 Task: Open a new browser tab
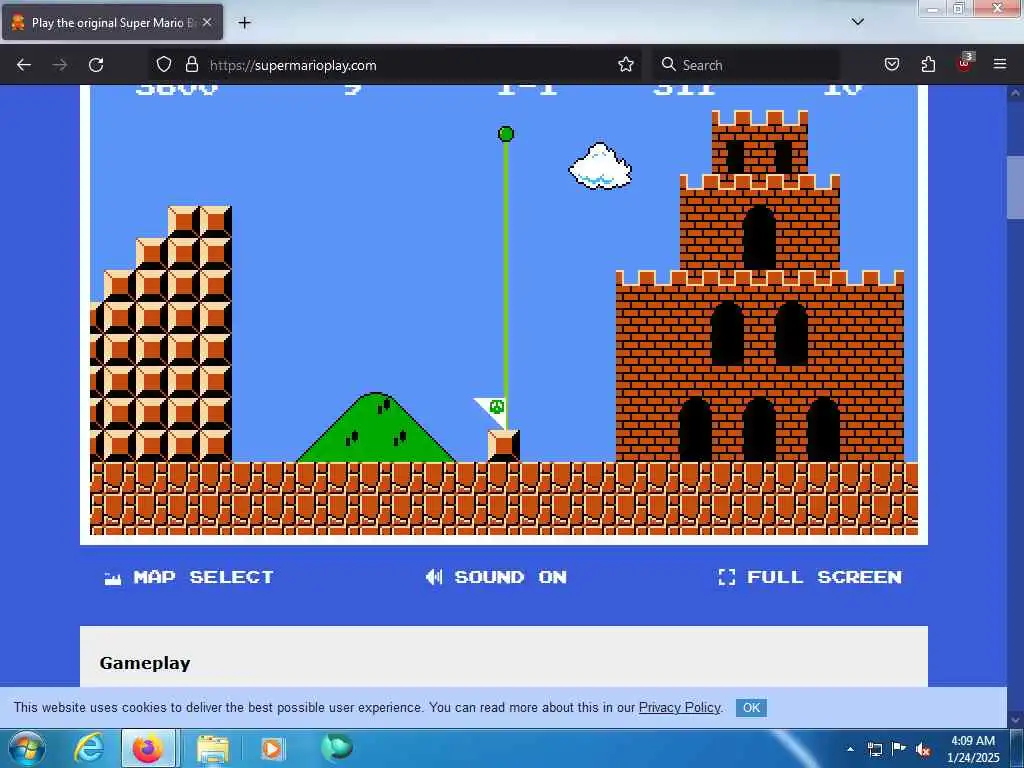click(244, 23)
